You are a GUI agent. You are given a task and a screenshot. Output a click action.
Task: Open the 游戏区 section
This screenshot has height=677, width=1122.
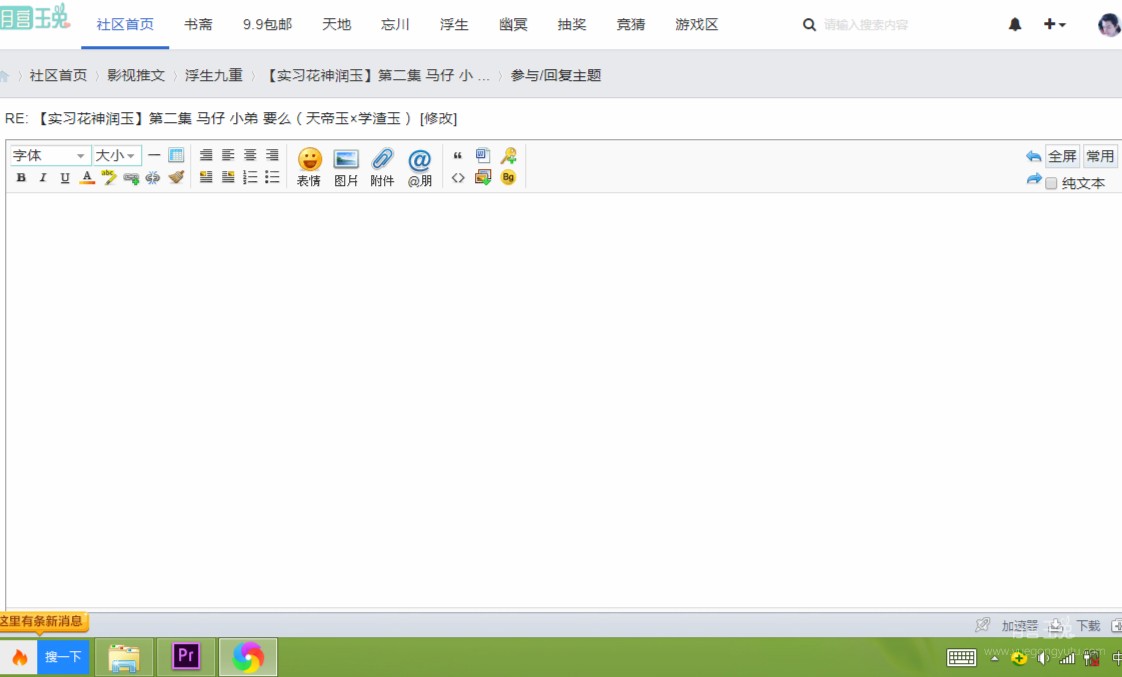tap(695, 24)
